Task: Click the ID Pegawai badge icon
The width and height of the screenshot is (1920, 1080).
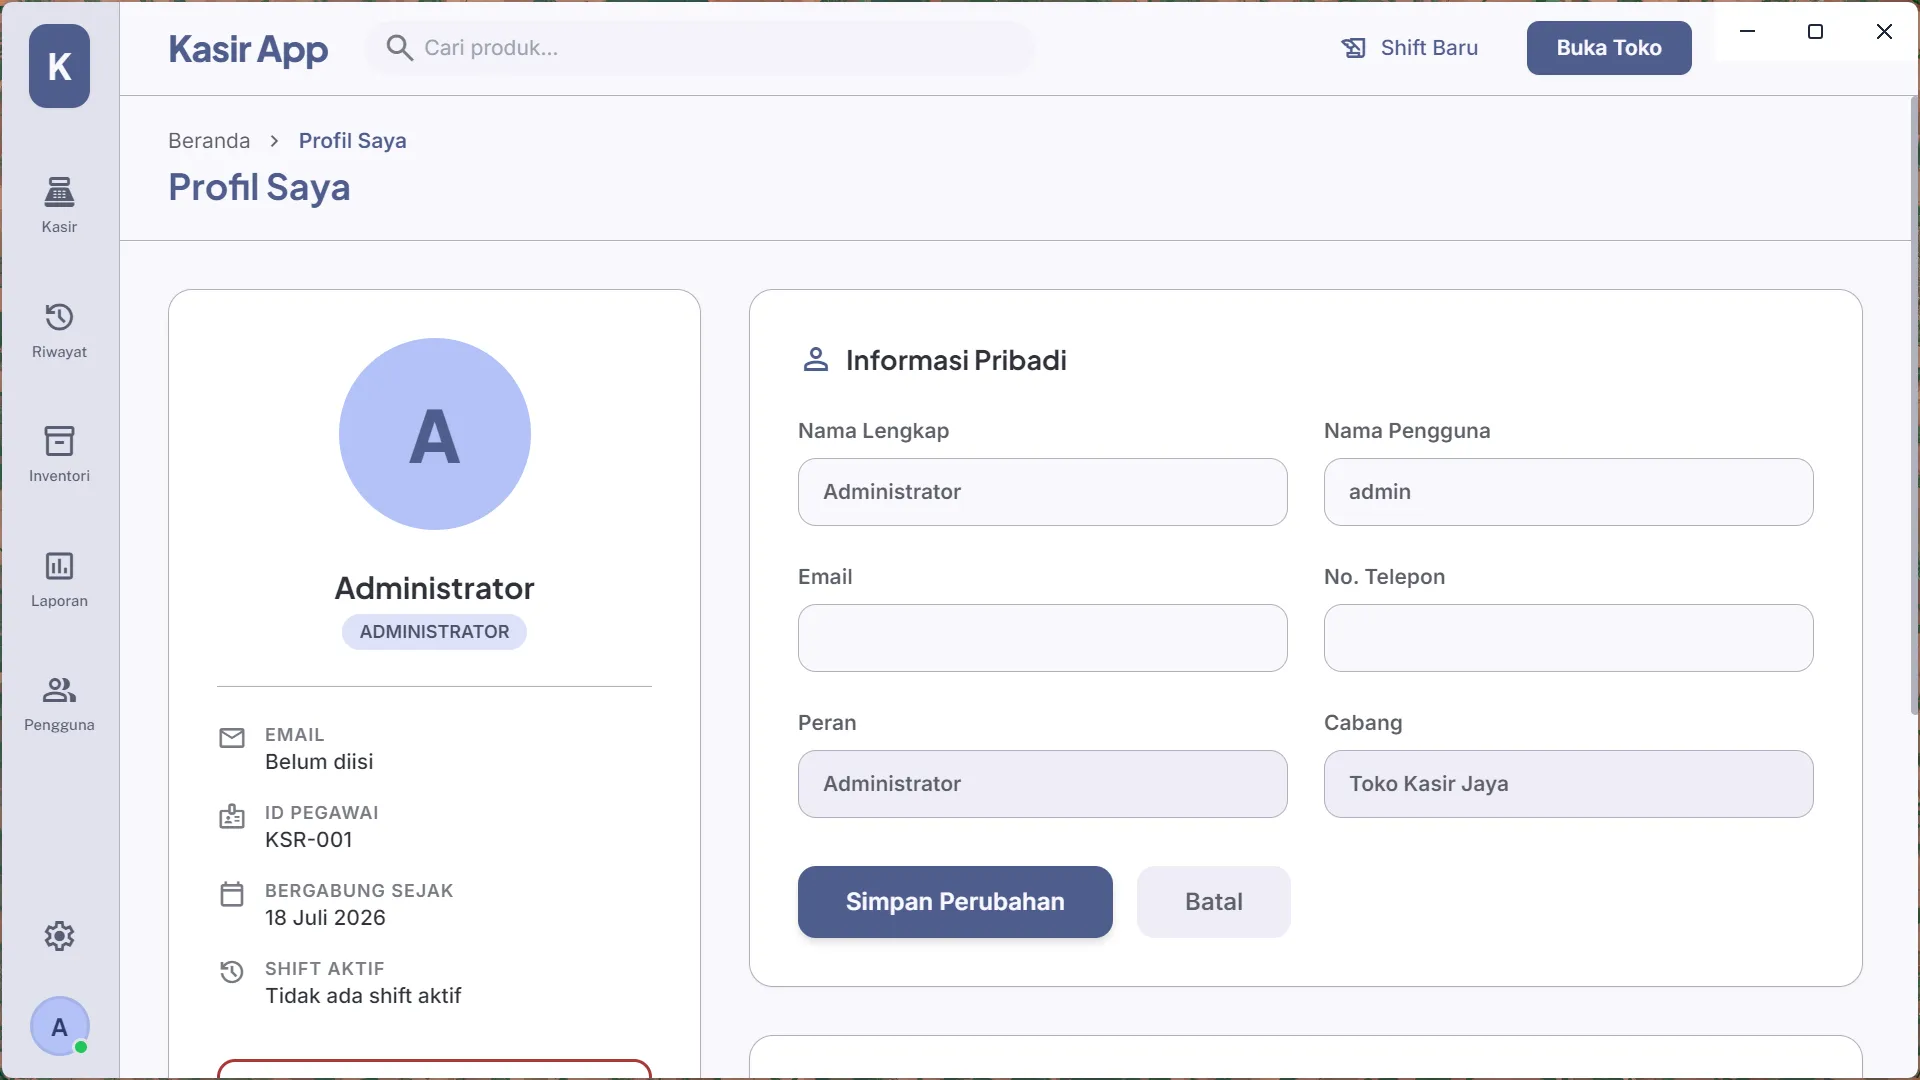Action: click(232, 816)
